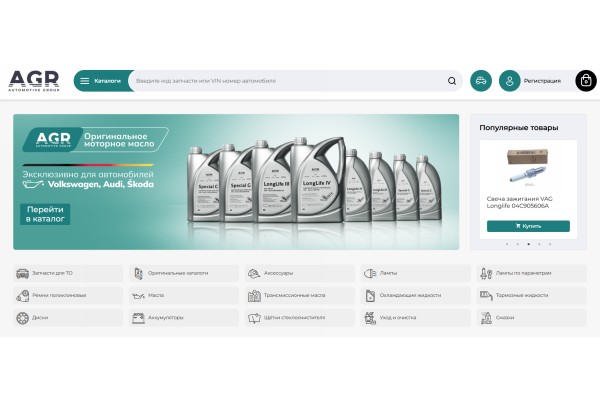
Task: Click the Перейти в каталог banner button
Action: [45, 214]
